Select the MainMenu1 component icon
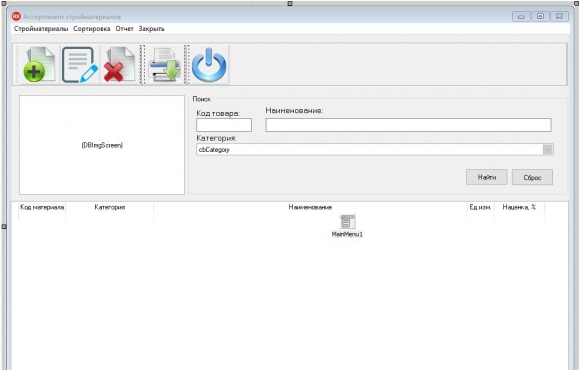This screenshot has height=370, width=580. point(347,222)
